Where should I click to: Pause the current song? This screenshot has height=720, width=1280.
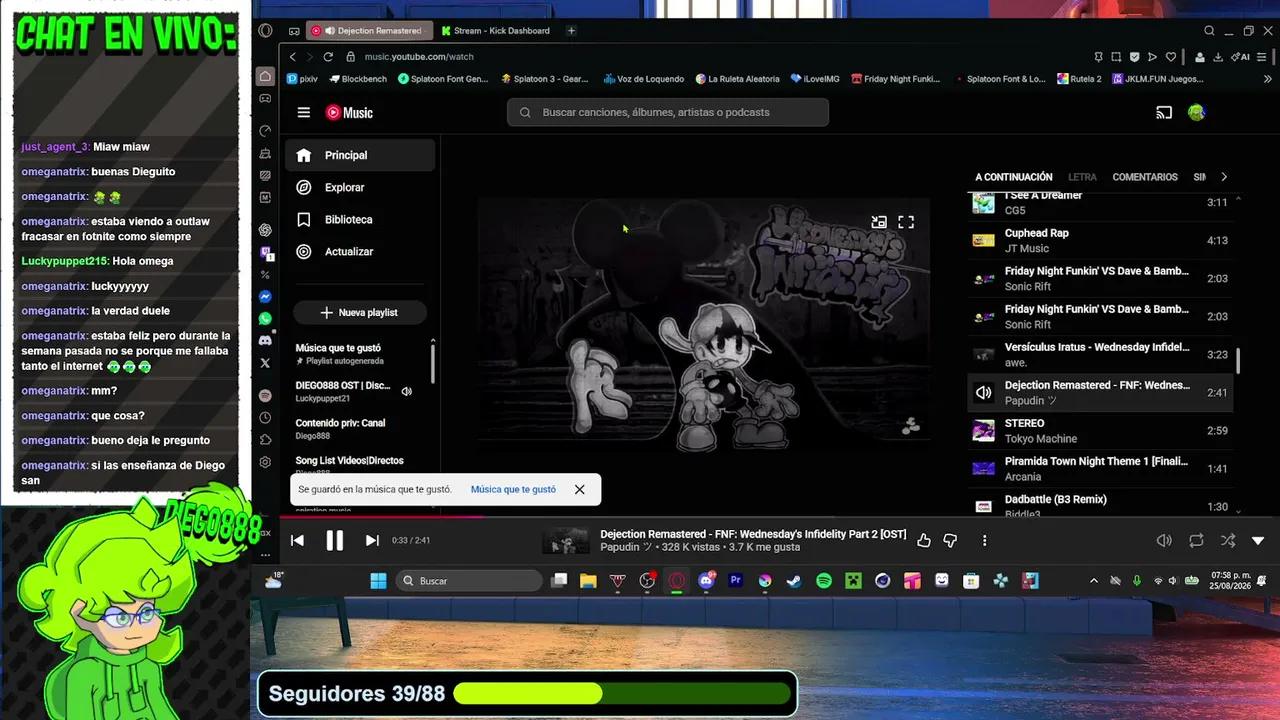[x=335, y=541]
